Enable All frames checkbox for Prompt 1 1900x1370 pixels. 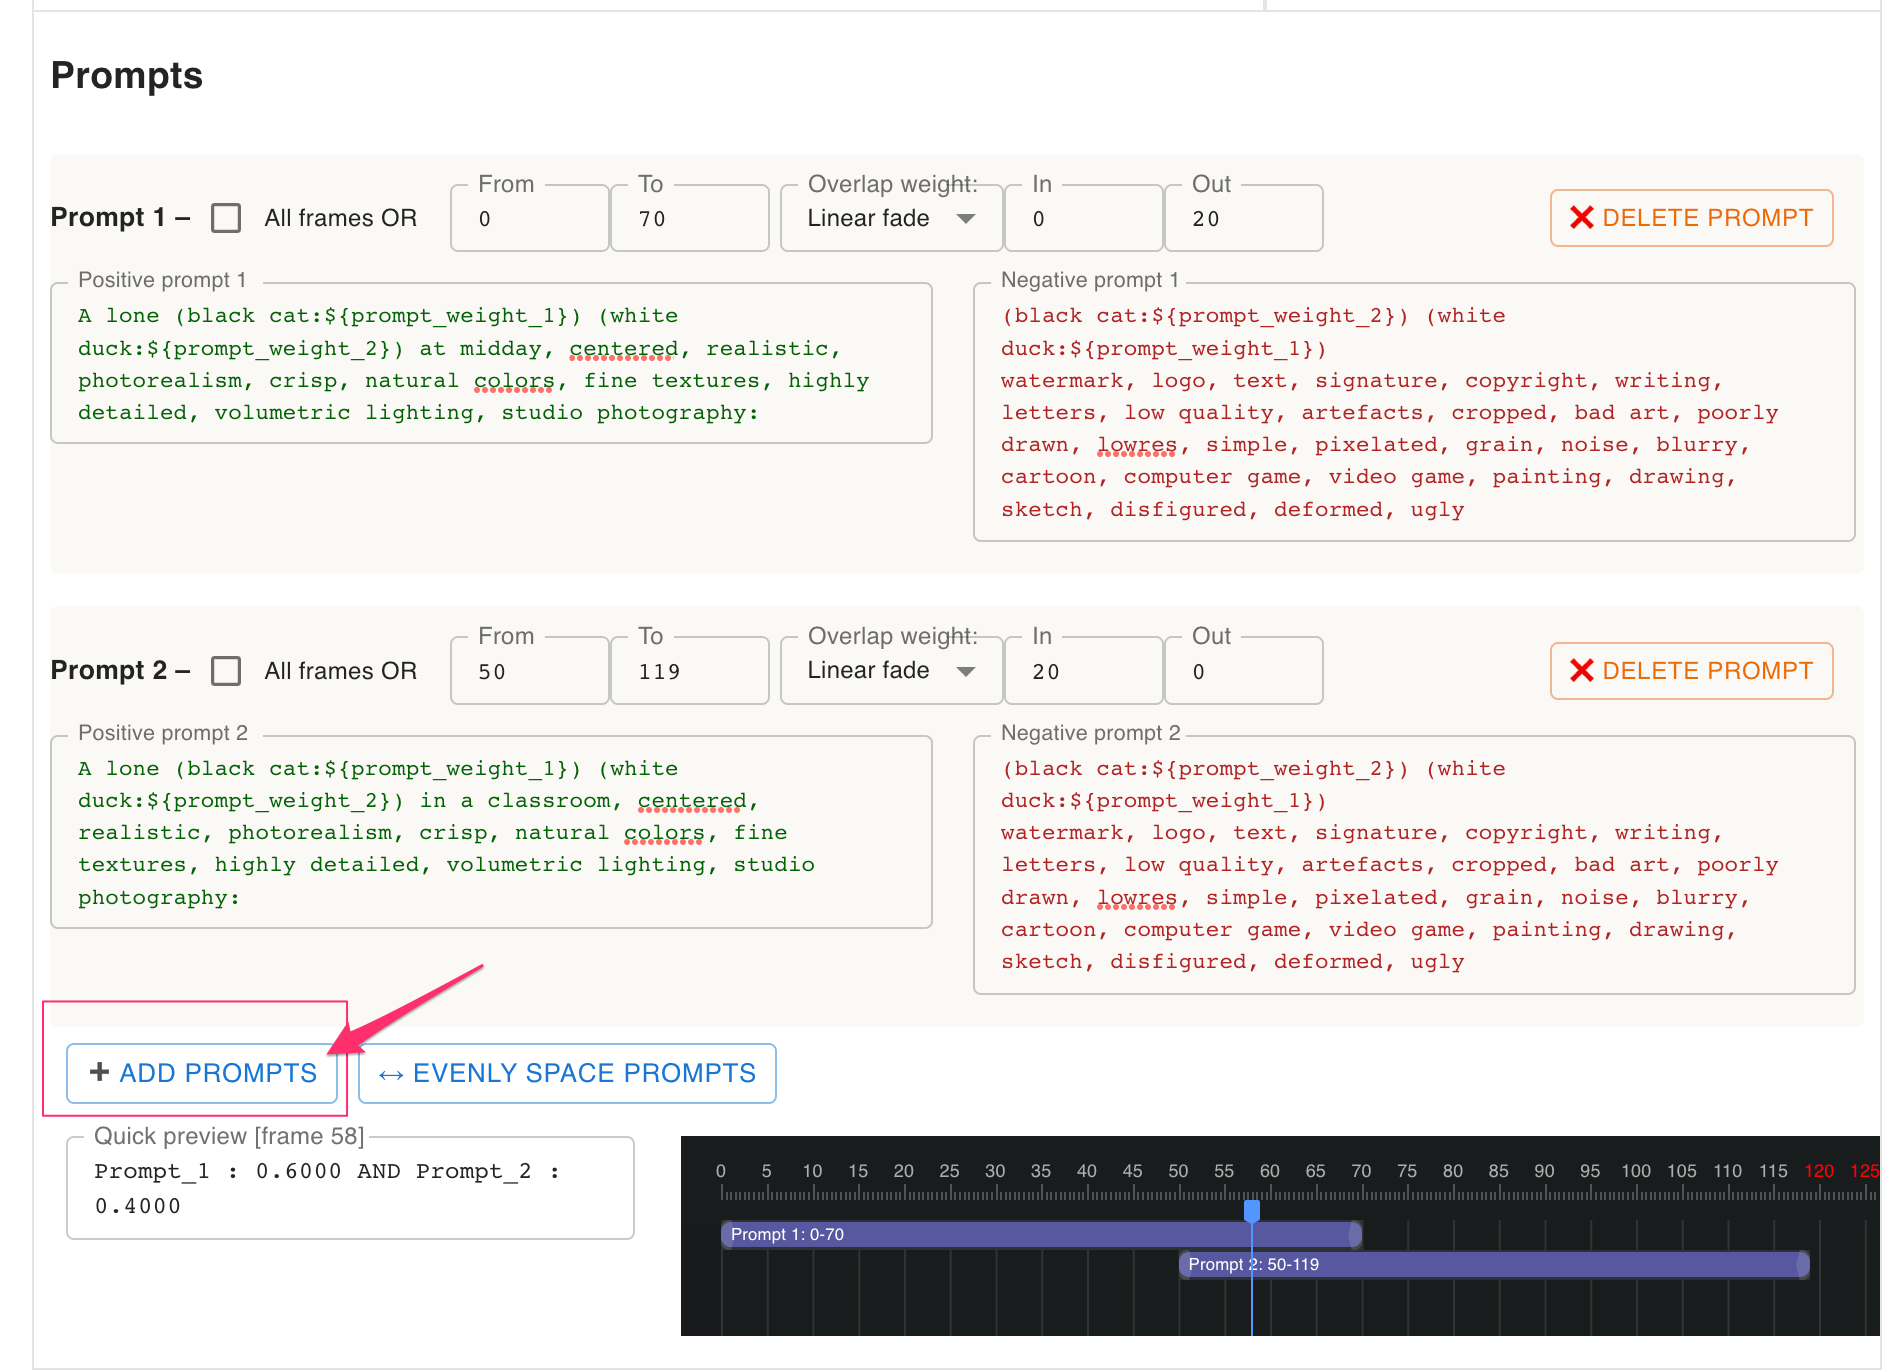(x=227, y=218)
